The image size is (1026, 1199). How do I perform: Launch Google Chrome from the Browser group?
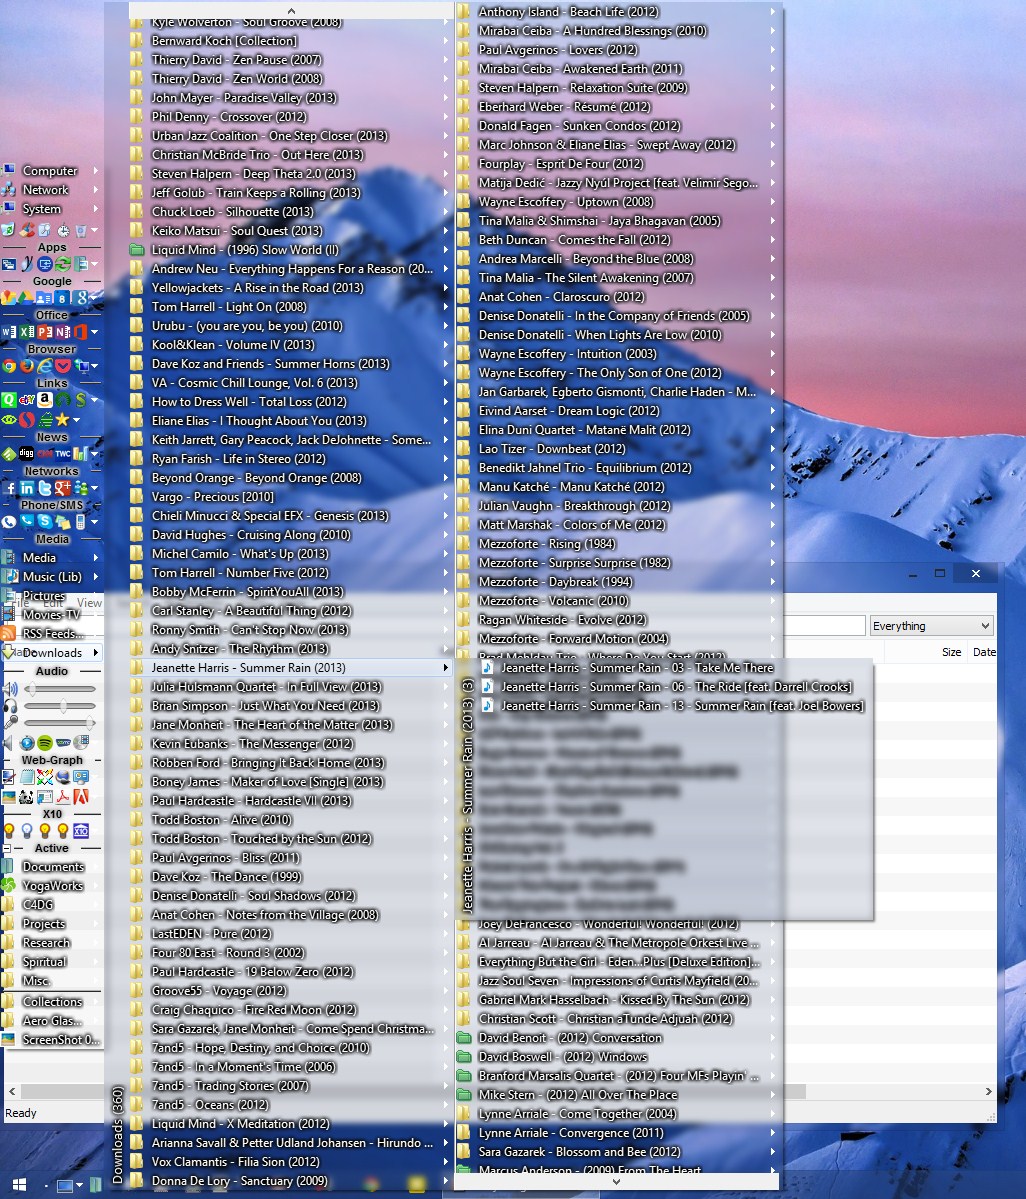pyautogui.click(x=9, y=366)
